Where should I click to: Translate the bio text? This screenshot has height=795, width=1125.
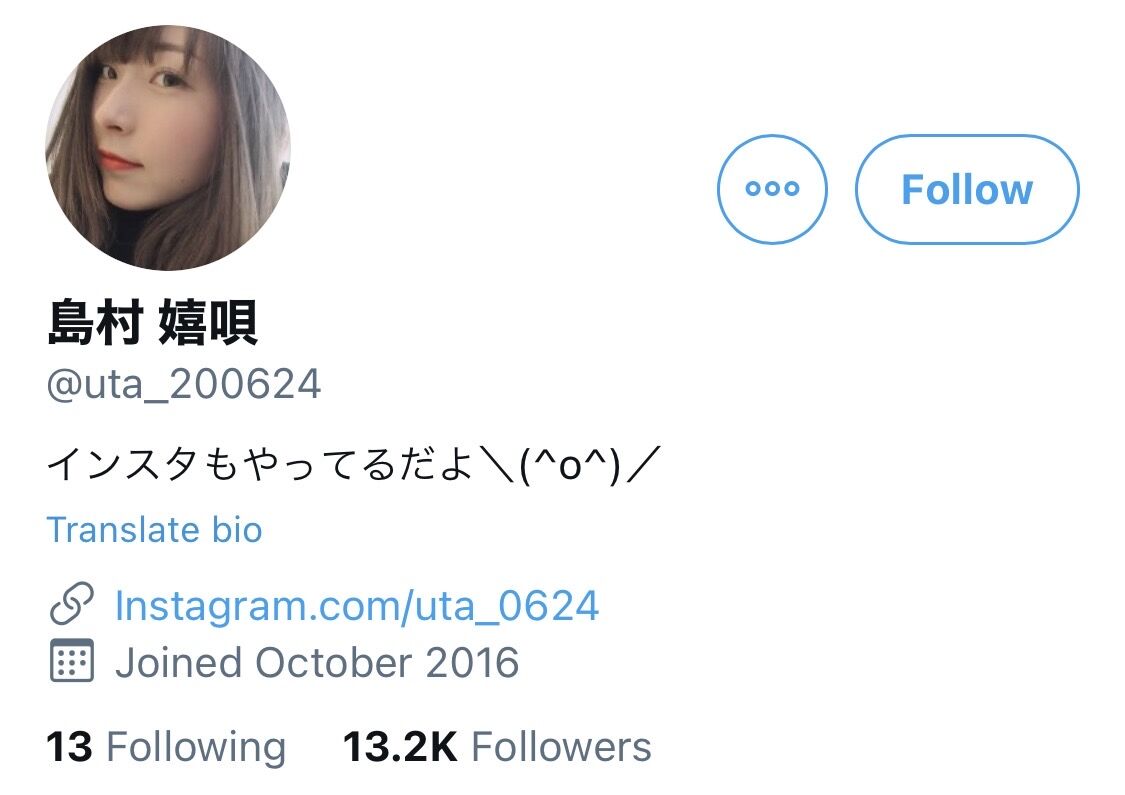pos(154,530)
